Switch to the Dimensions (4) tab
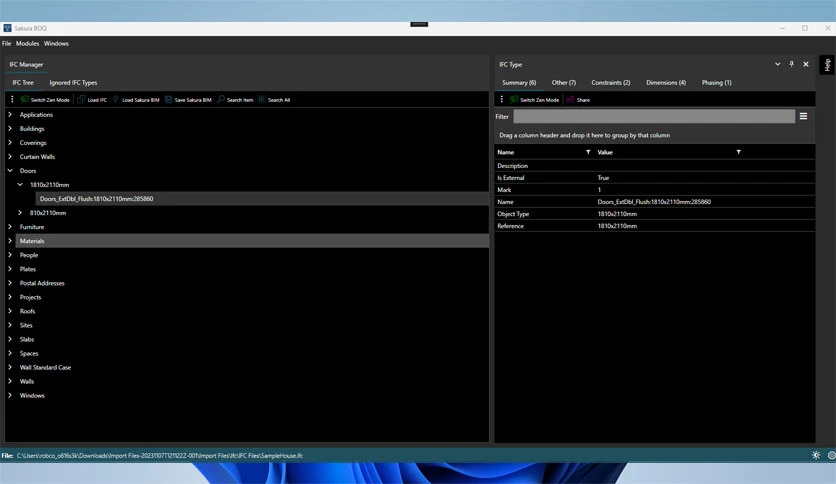 [x=666, y=83]
